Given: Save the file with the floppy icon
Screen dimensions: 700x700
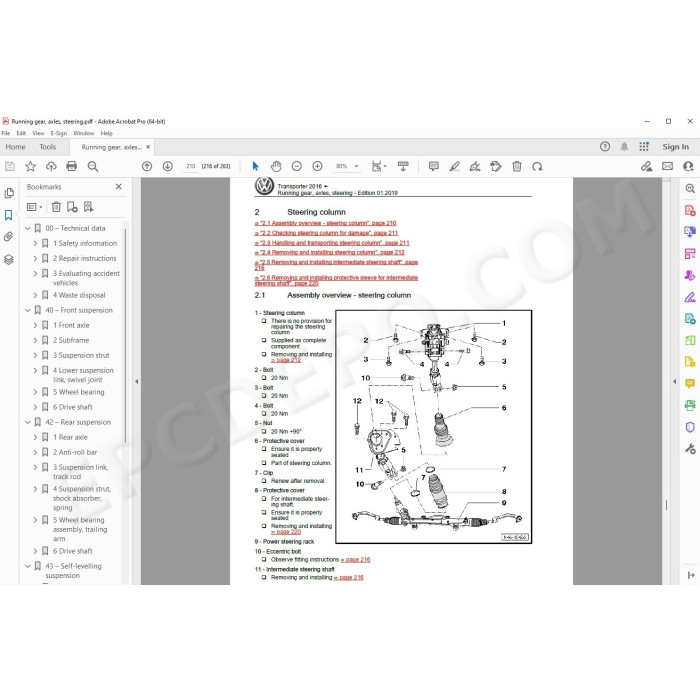Looking at the screenshot, I should 10,167.
